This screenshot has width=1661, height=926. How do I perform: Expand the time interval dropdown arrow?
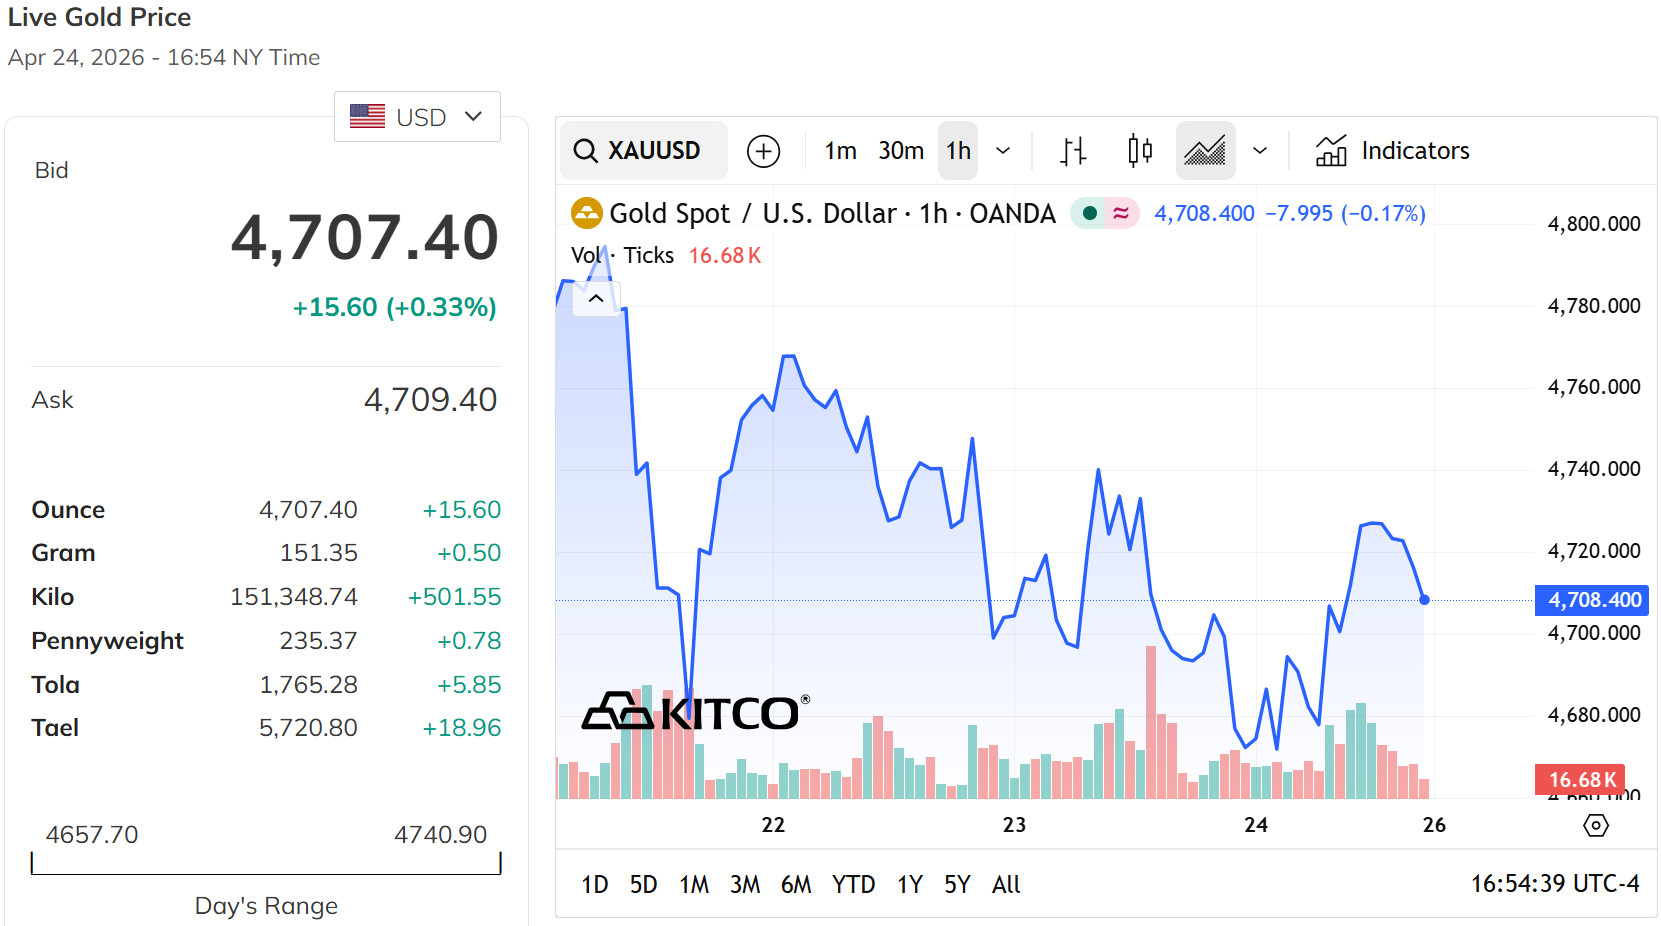coord(1003,151)
